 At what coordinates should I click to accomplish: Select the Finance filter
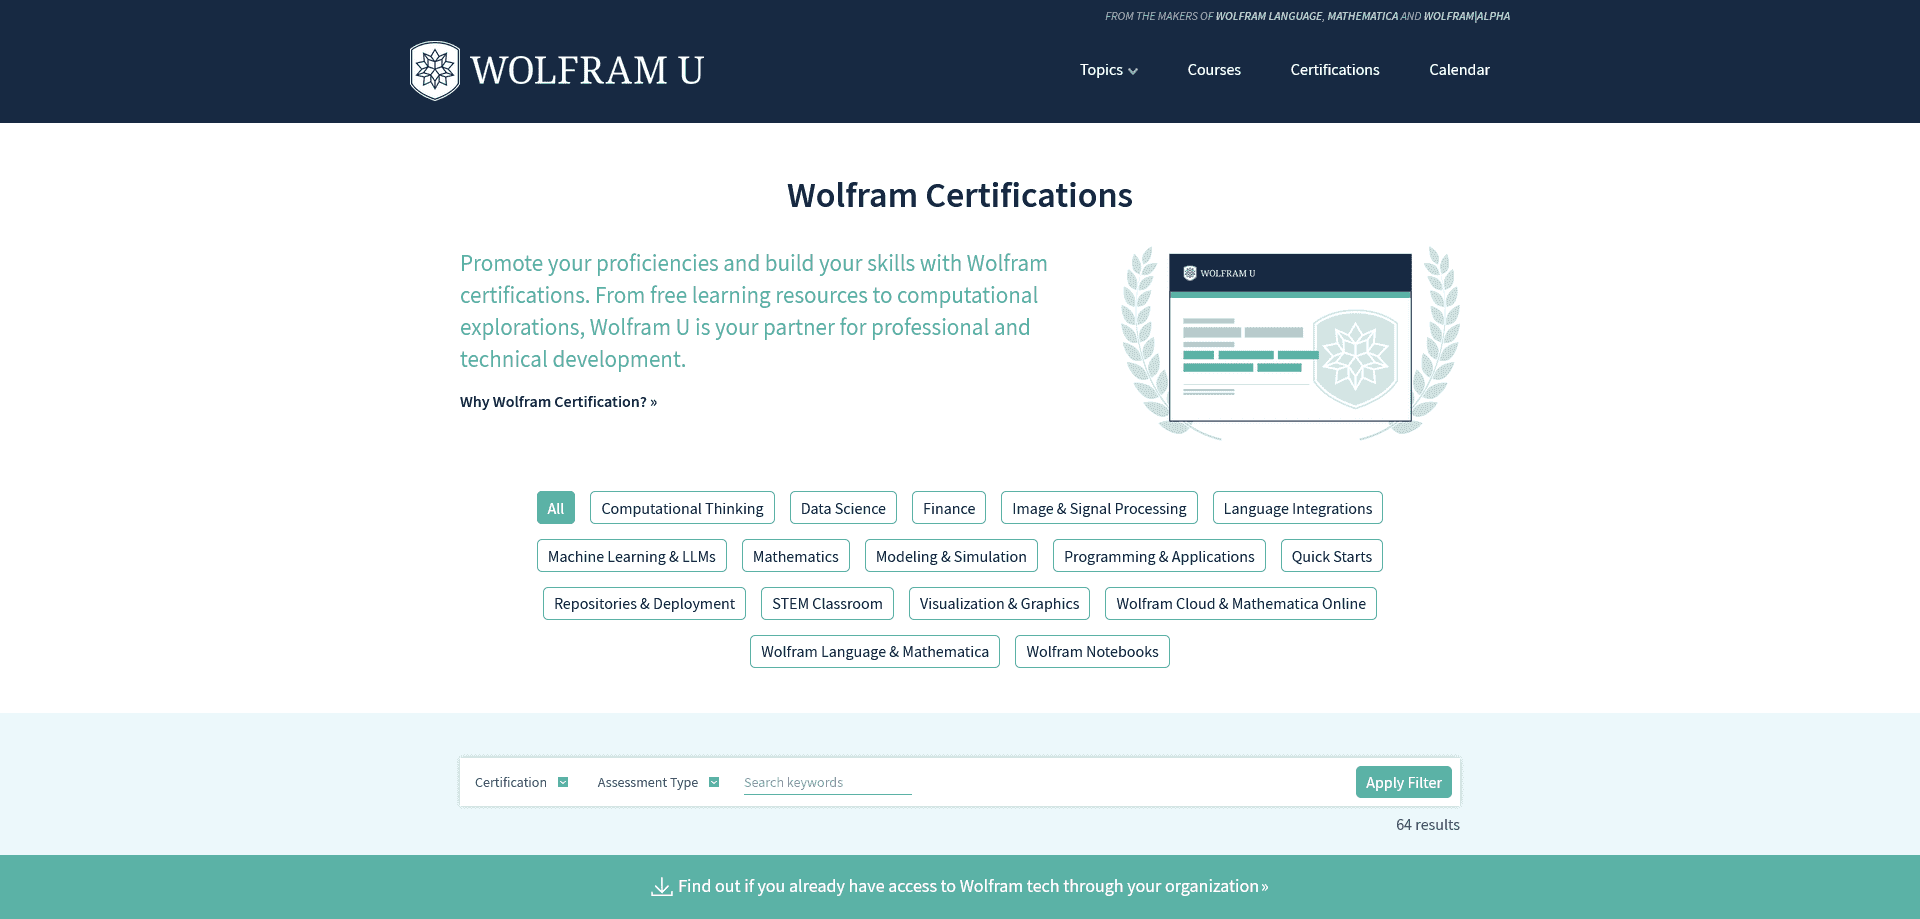click(x=949, y=508)
